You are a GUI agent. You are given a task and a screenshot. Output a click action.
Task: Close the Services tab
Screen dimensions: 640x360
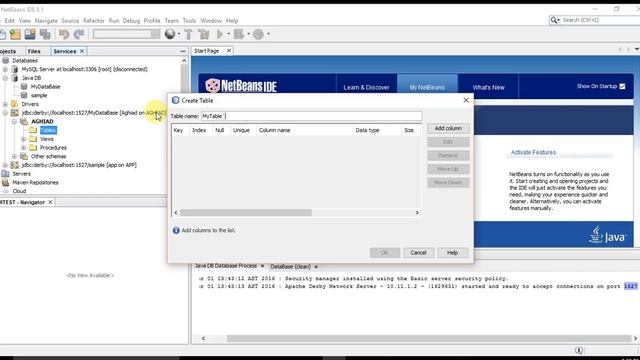[82, 51]
